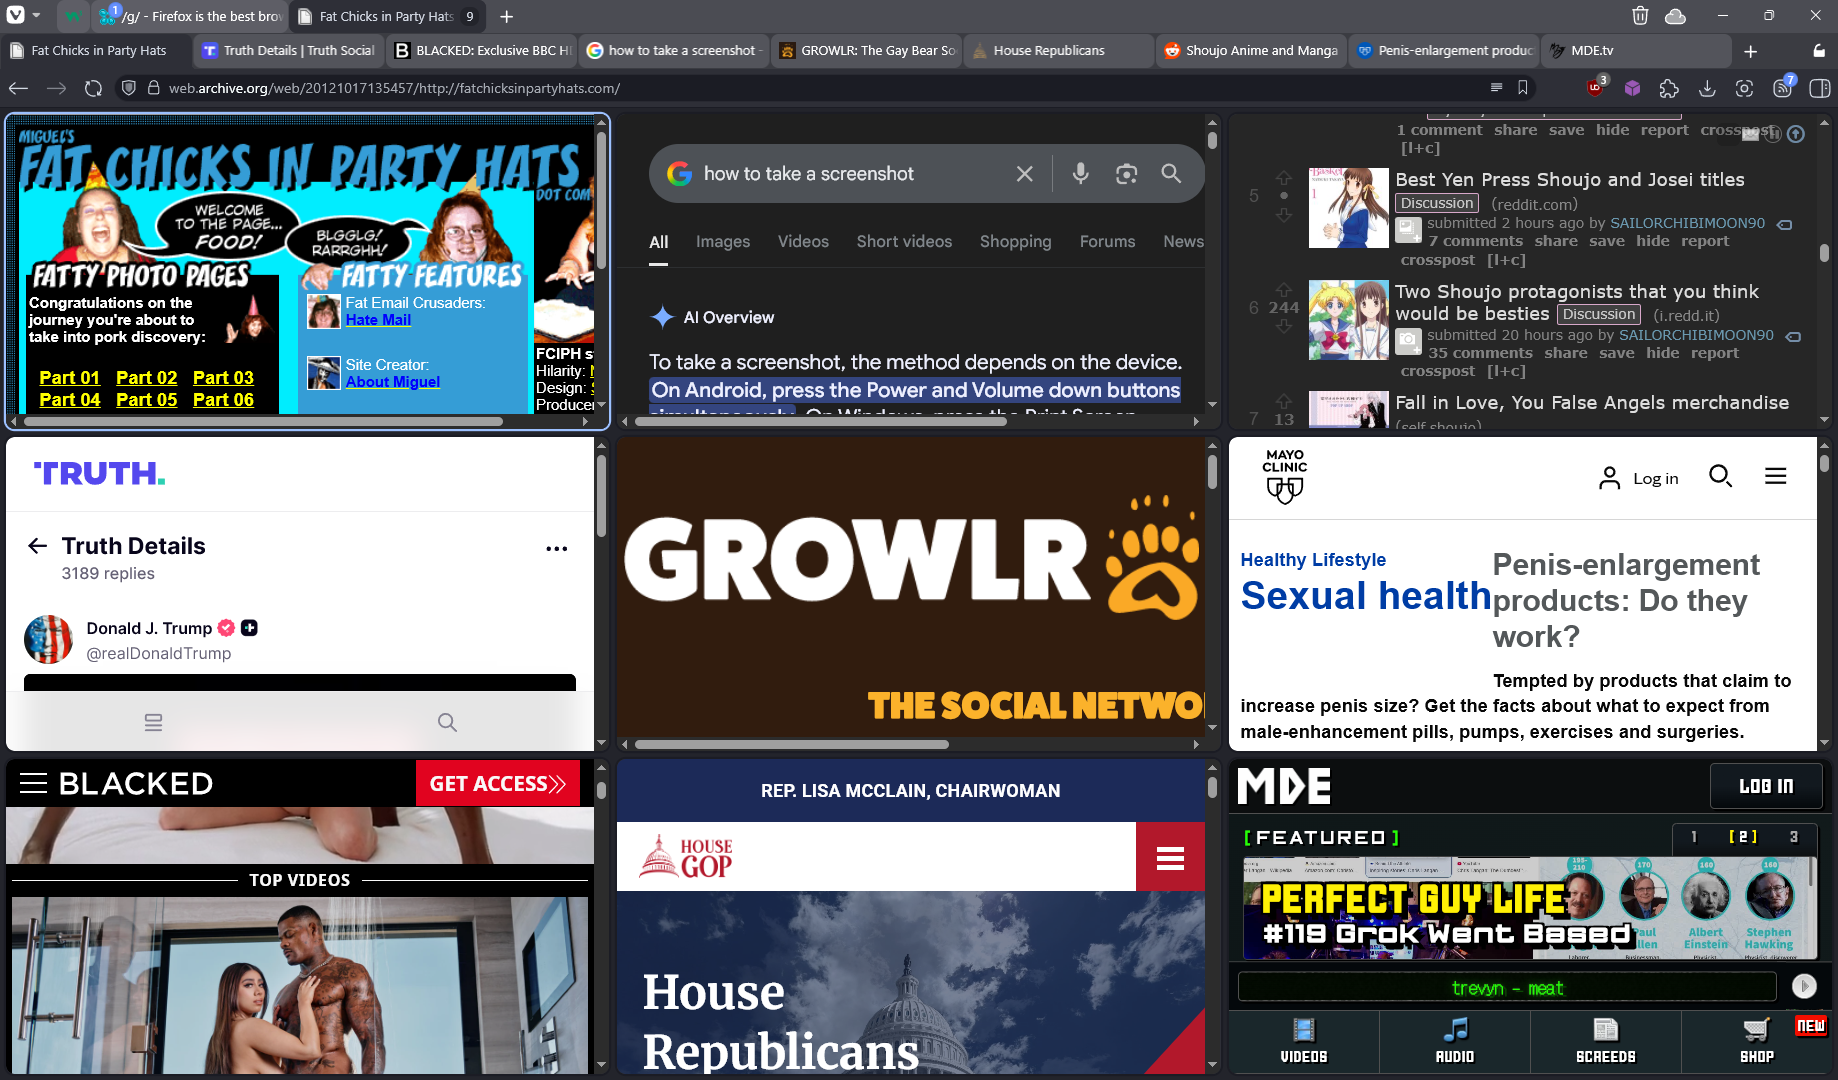
Task: Go back using the back arrow
Action: pos(18,88)
